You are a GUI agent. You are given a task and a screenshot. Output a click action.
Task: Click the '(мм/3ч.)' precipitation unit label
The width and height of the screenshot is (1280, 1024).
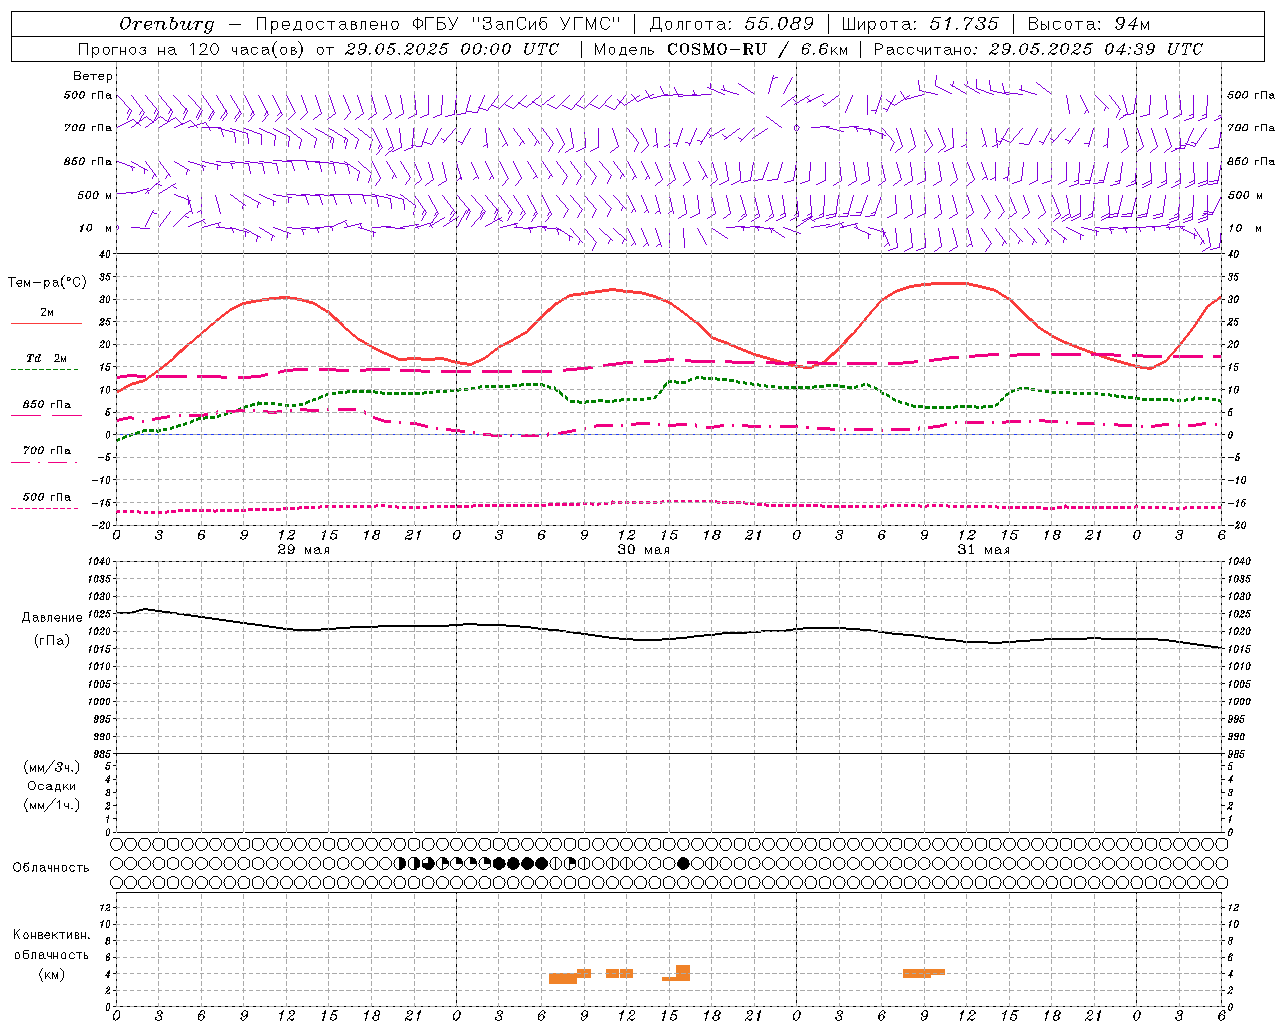pos(52,767)
